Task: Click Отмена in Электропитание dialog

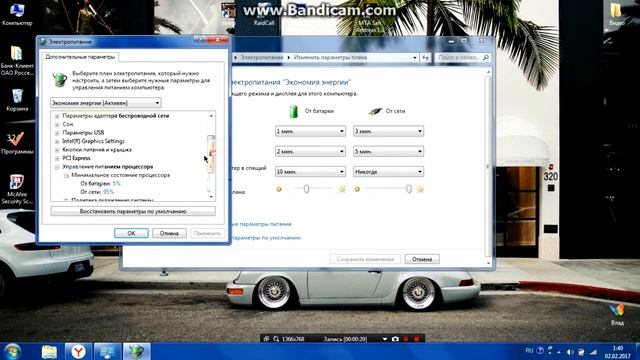Action: coord(169,233)
